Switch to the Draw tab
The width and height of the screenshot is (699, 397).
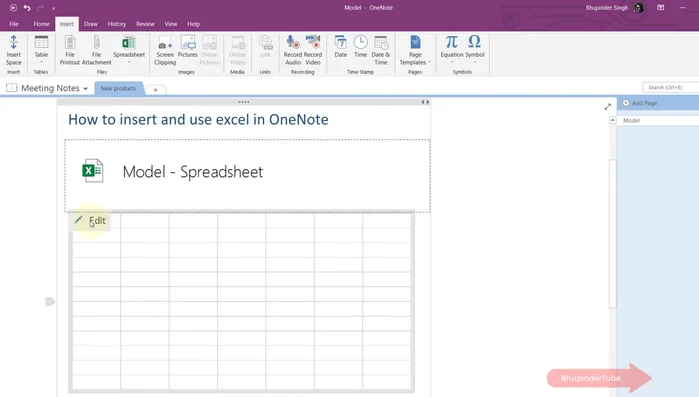pos(90,24)
